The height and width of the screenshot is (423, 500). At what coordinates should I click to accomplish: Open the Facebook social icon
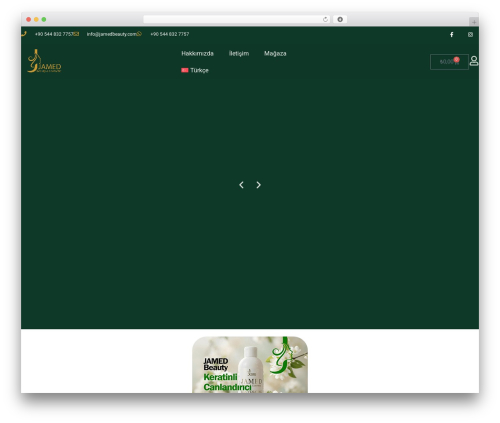coord(452,35)
